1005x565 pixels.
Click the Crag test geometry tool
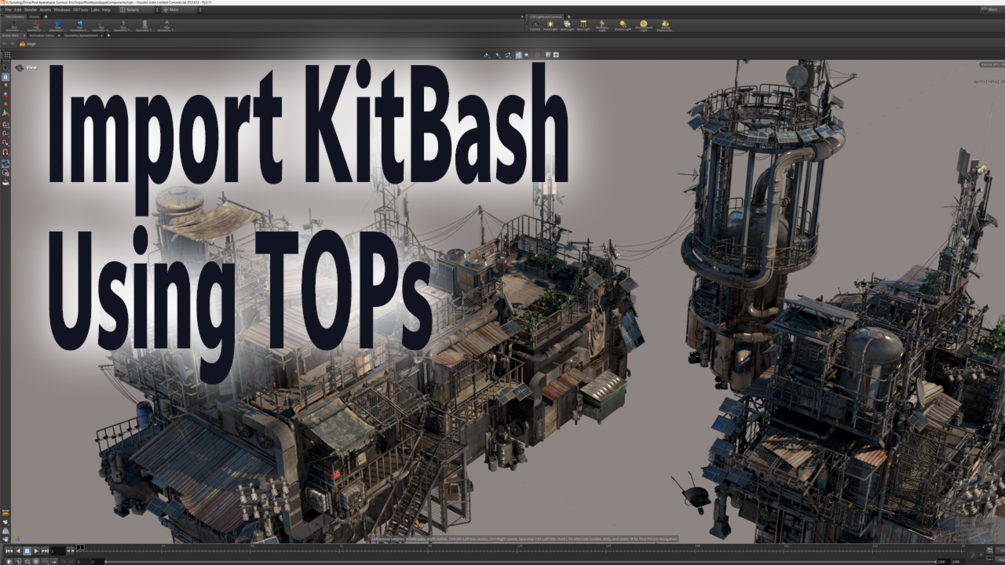[101, 26]
